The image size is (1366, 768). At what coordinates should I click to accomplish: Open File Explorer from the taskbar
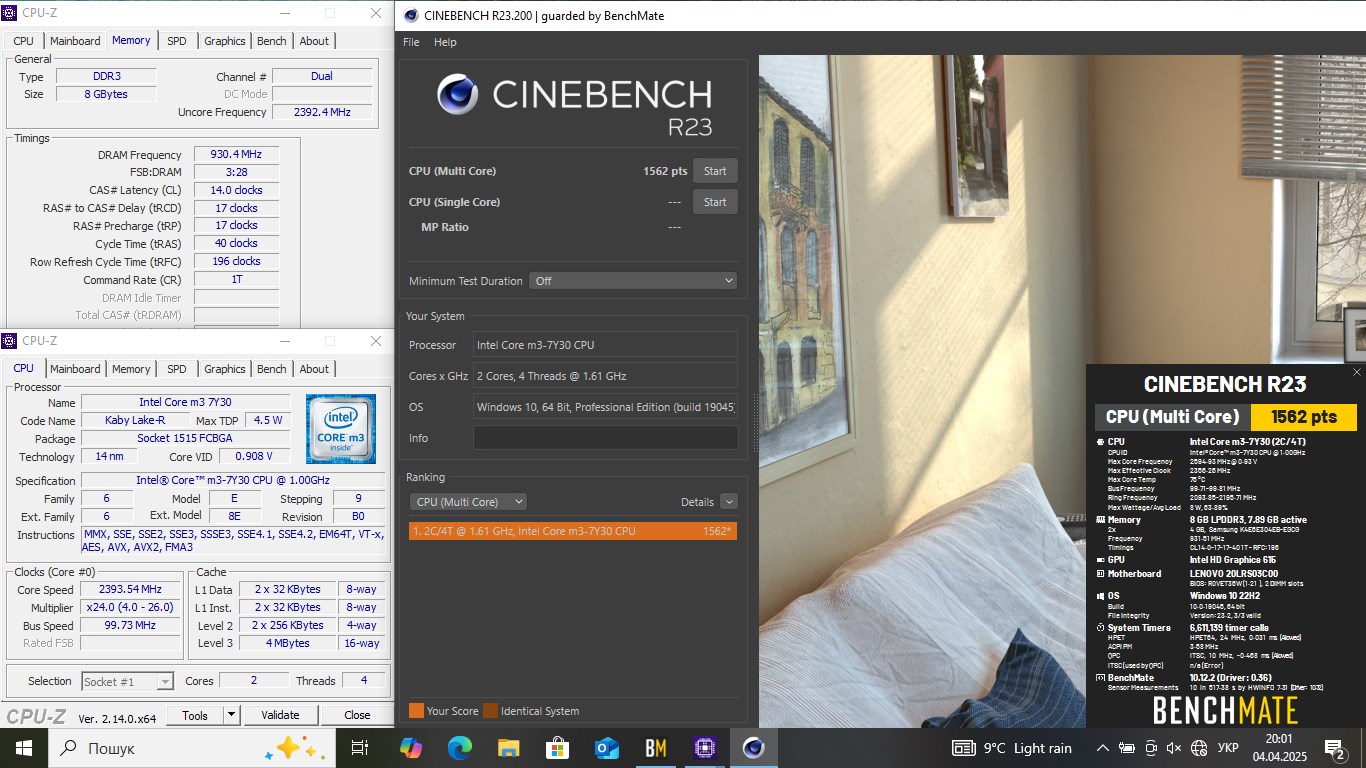508,748
